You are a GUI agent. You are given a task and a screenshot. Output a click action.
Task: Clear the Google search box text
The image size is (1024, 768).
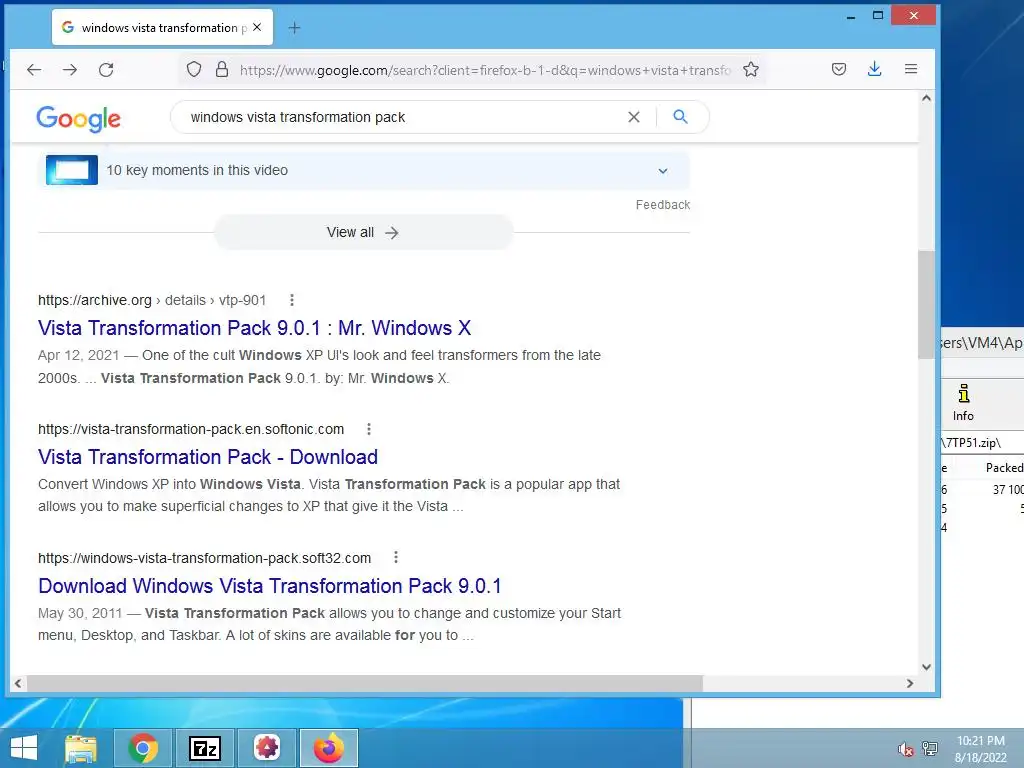633,117
